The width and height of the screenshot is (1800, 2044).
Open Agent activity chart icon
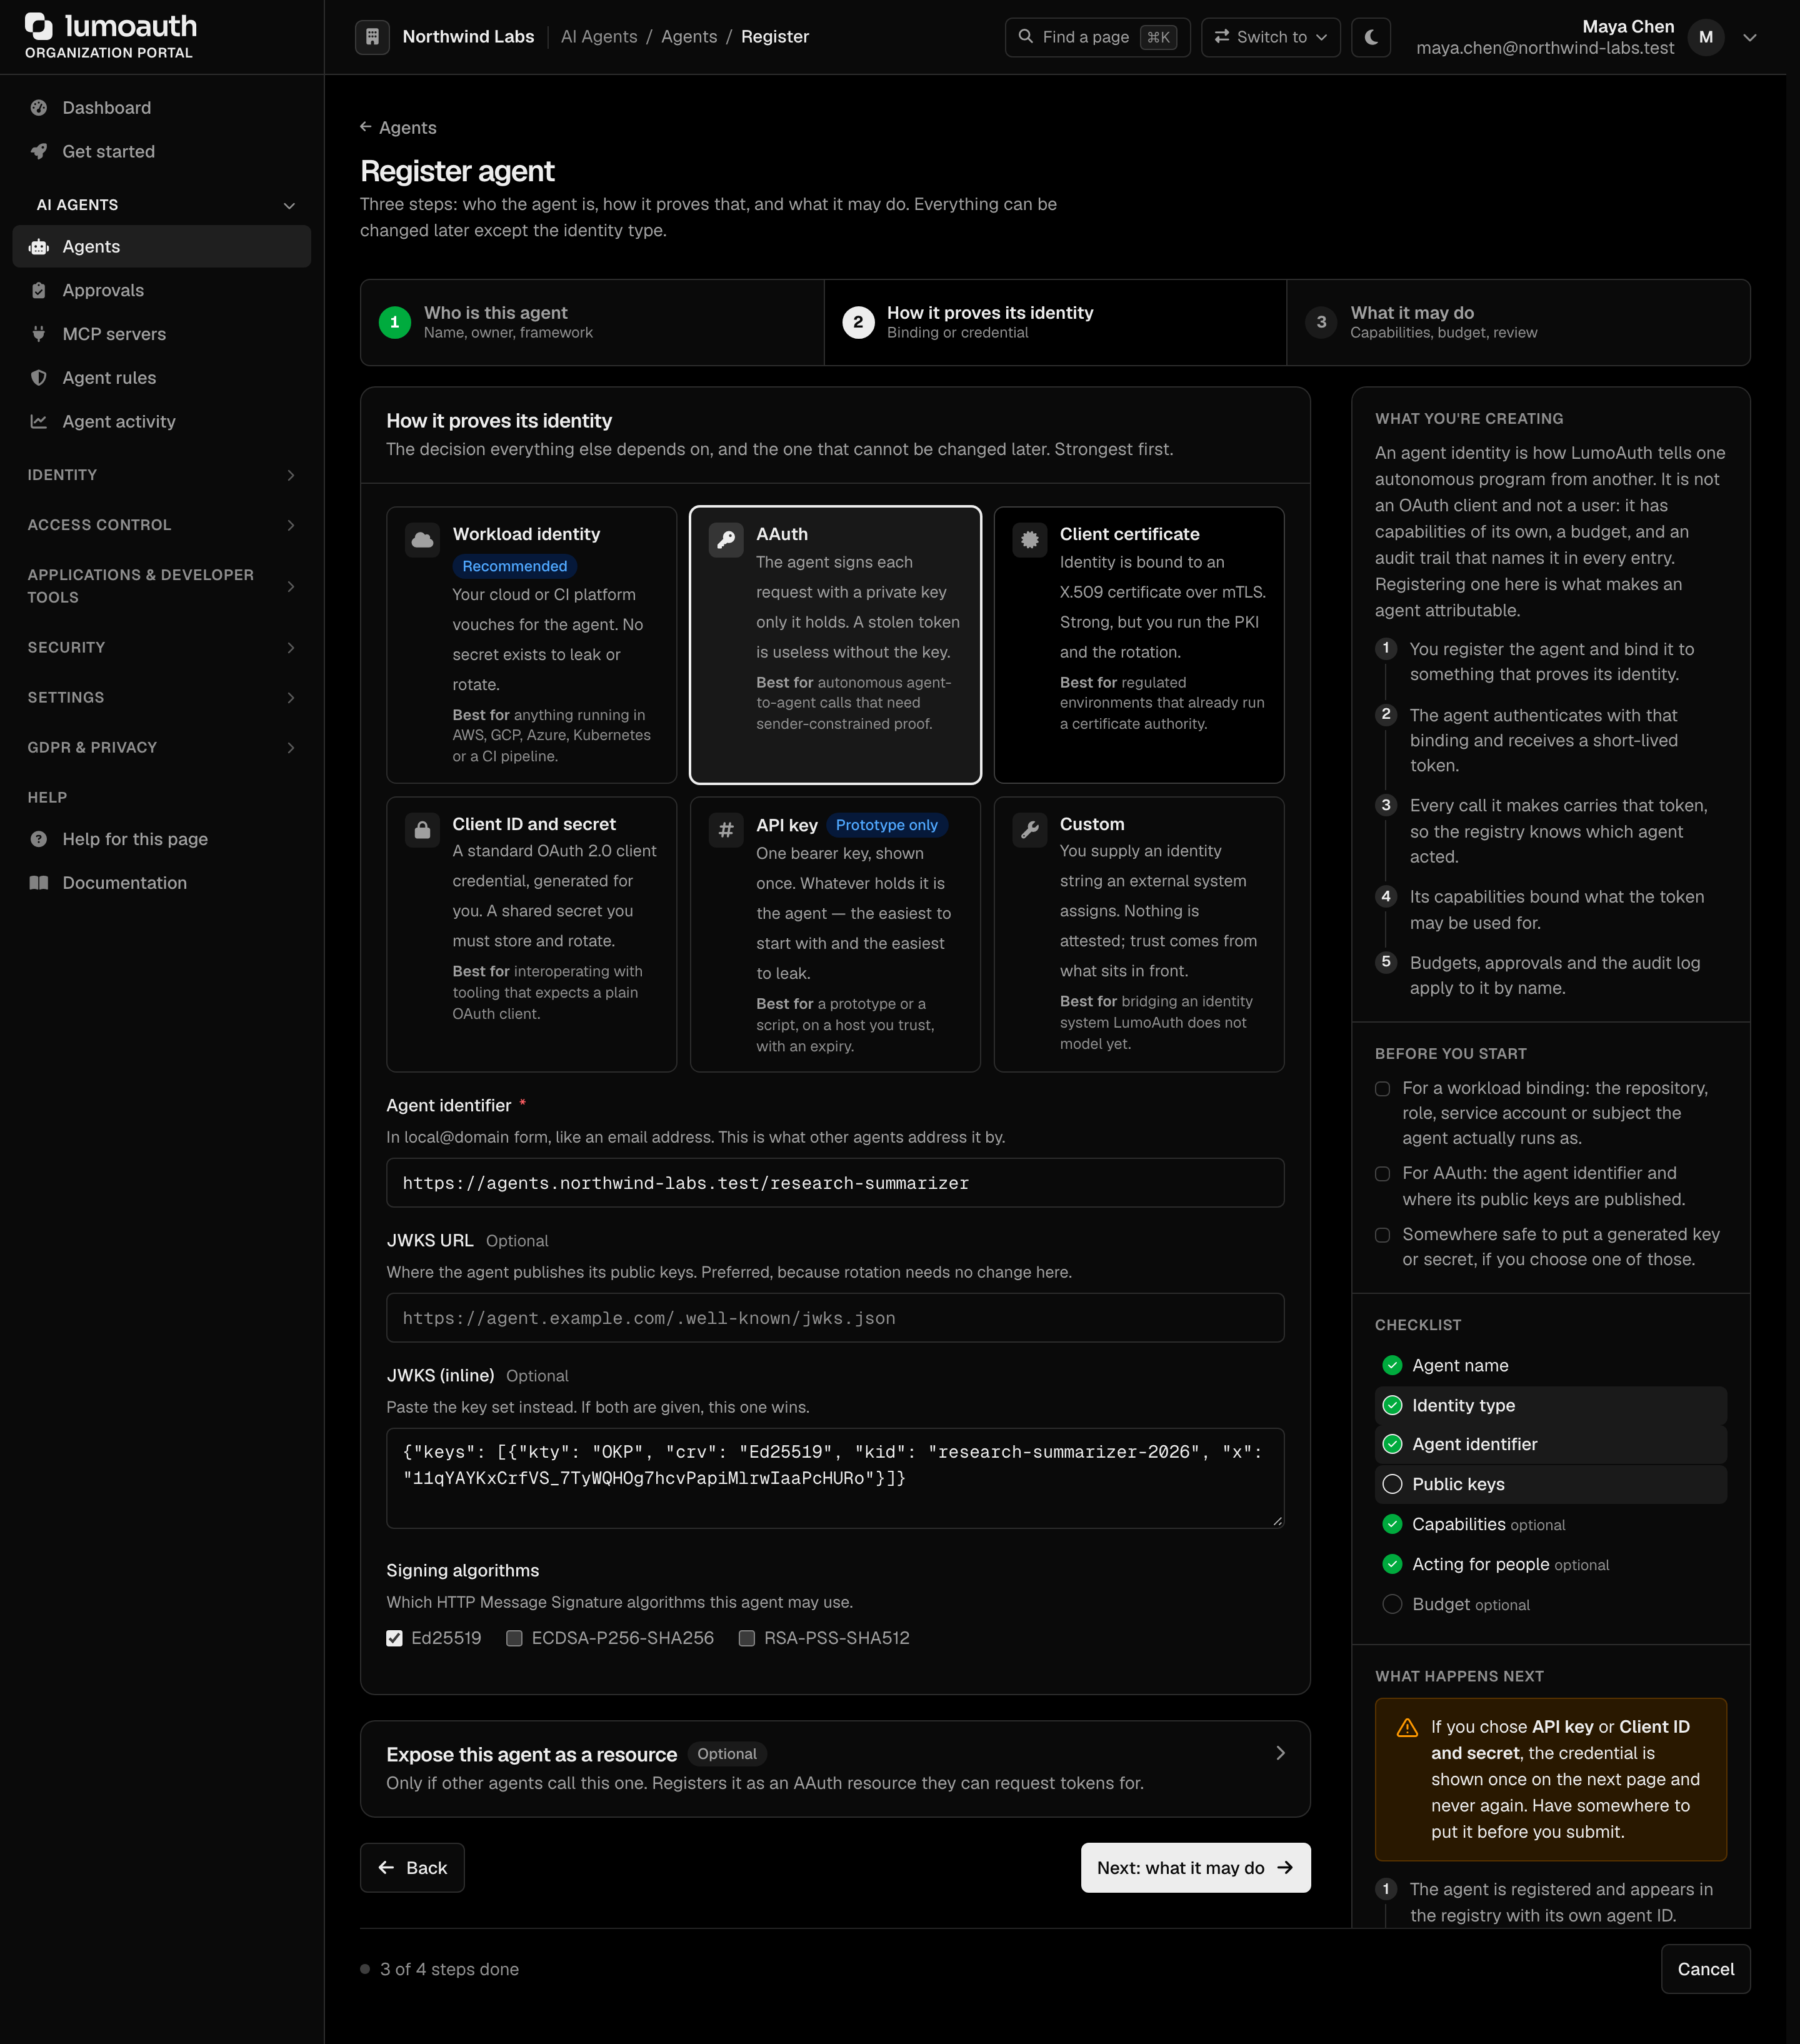[x=39, y=422]
